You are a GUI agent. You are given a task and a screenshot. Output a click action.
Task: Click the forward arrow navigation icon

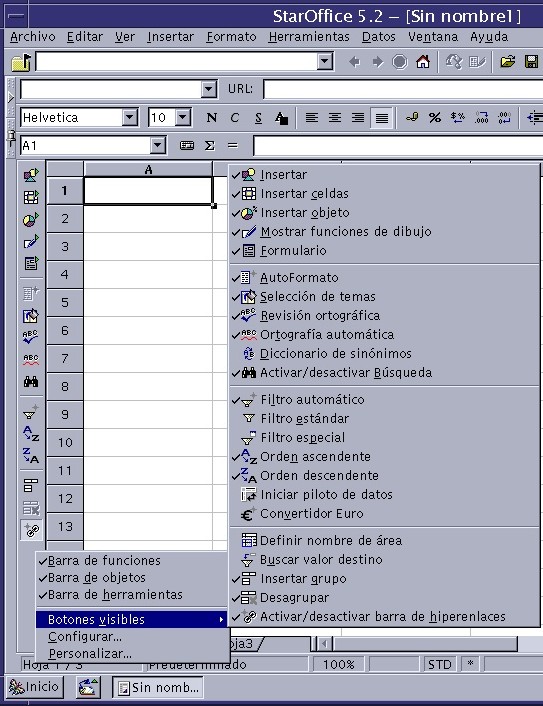click(x=377, y=62)
